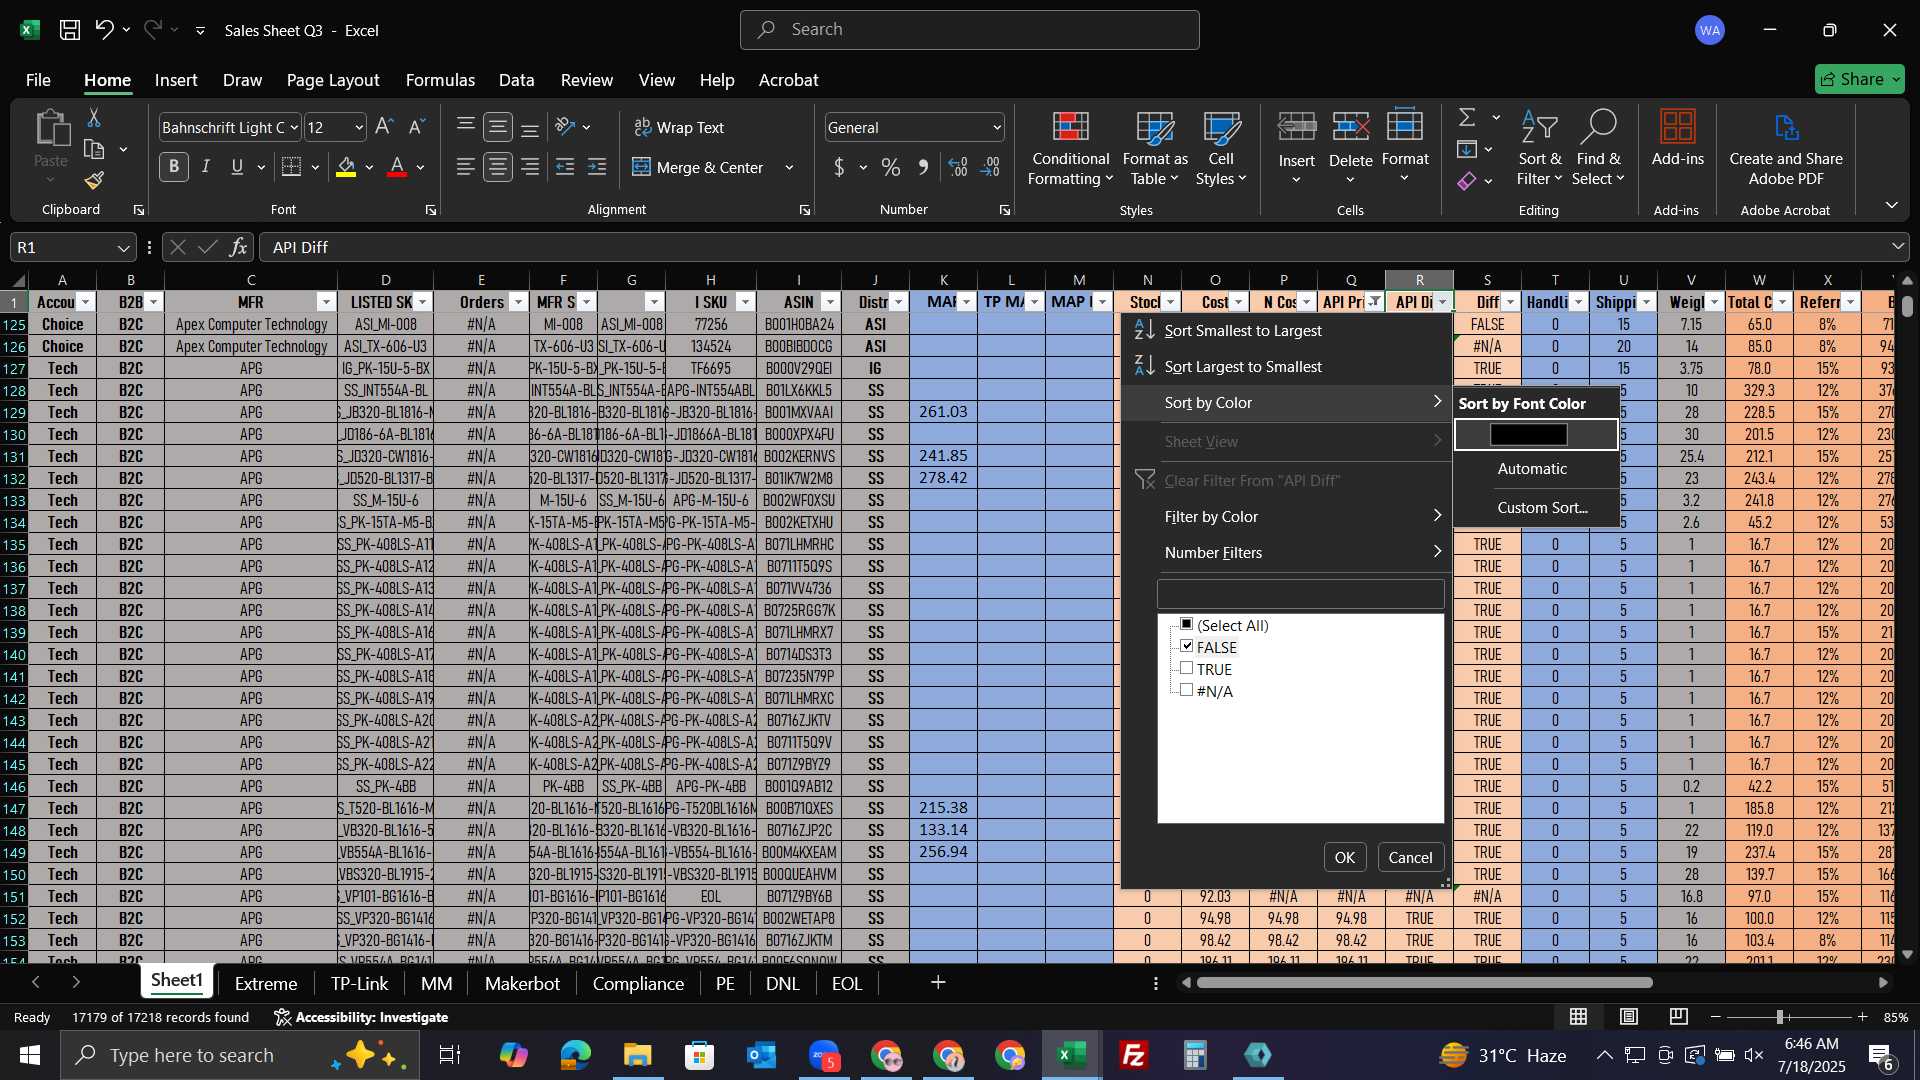The height and width of the screenshot is (1080, 1920).
Task: Apply underline formatting
Action: [237, 167]
